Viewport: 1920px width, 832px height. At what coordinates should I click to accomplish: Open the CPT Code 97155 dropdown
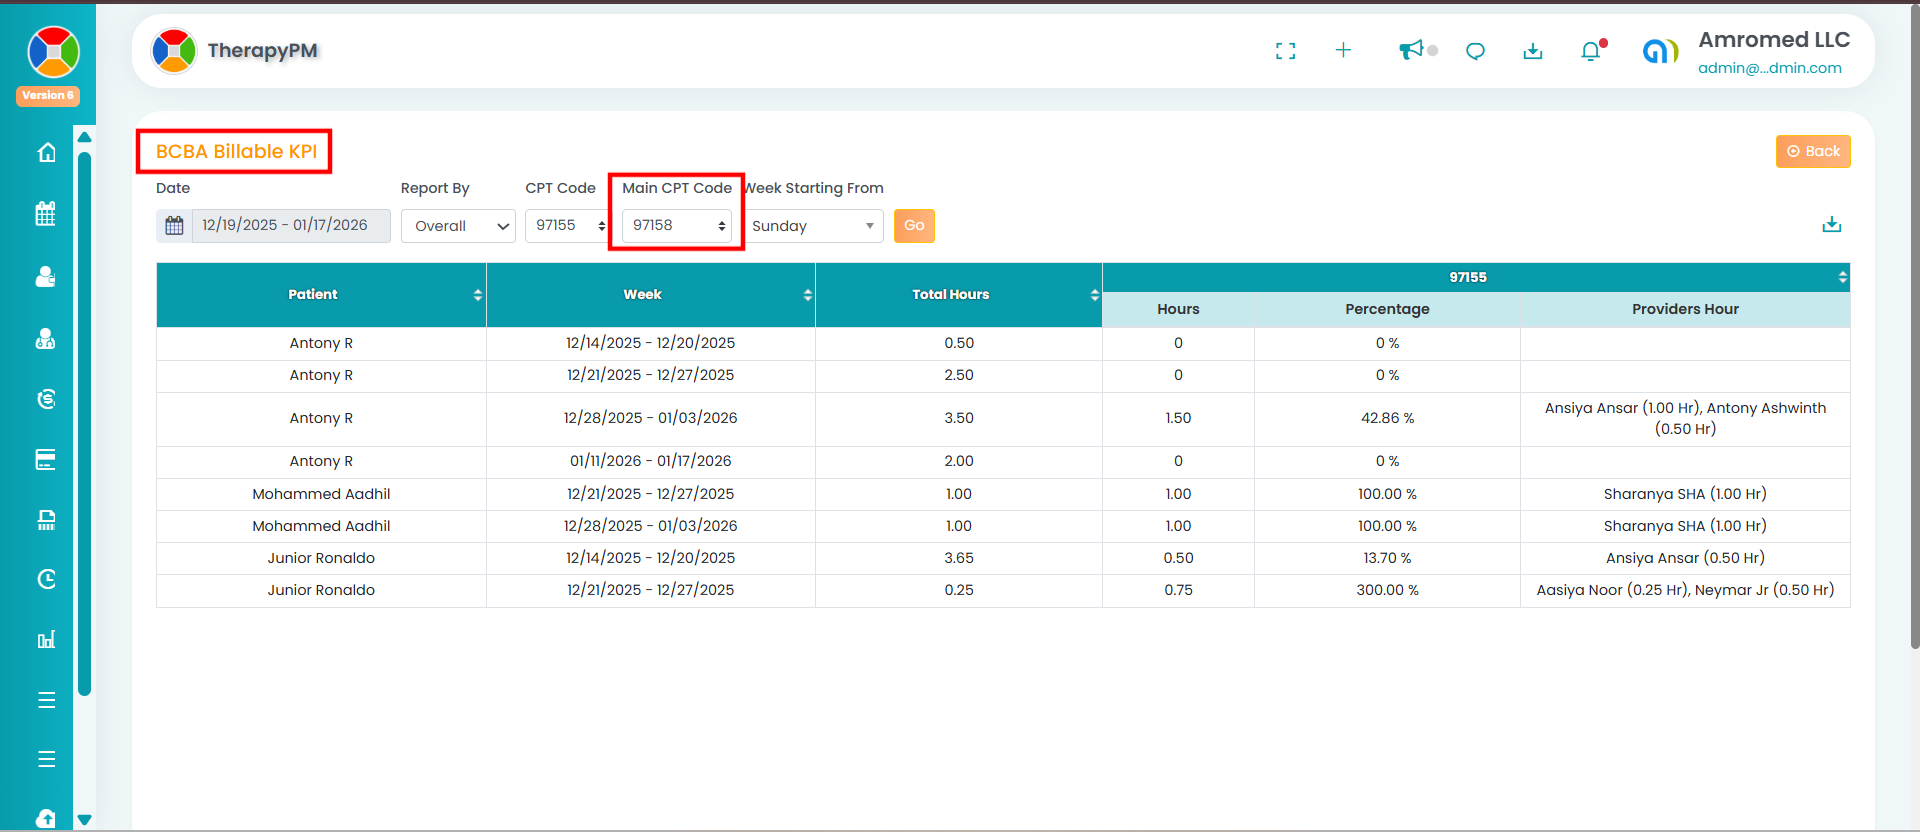coord(568,226)
